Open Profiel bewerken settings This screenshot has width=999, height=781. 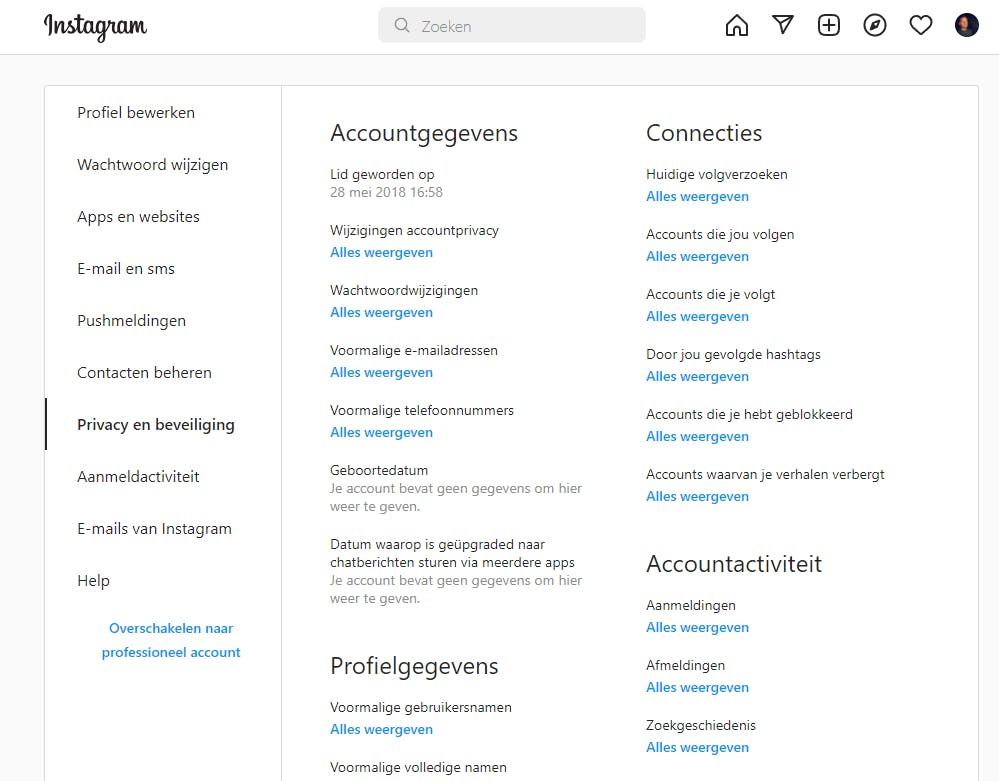pos(136,113)
